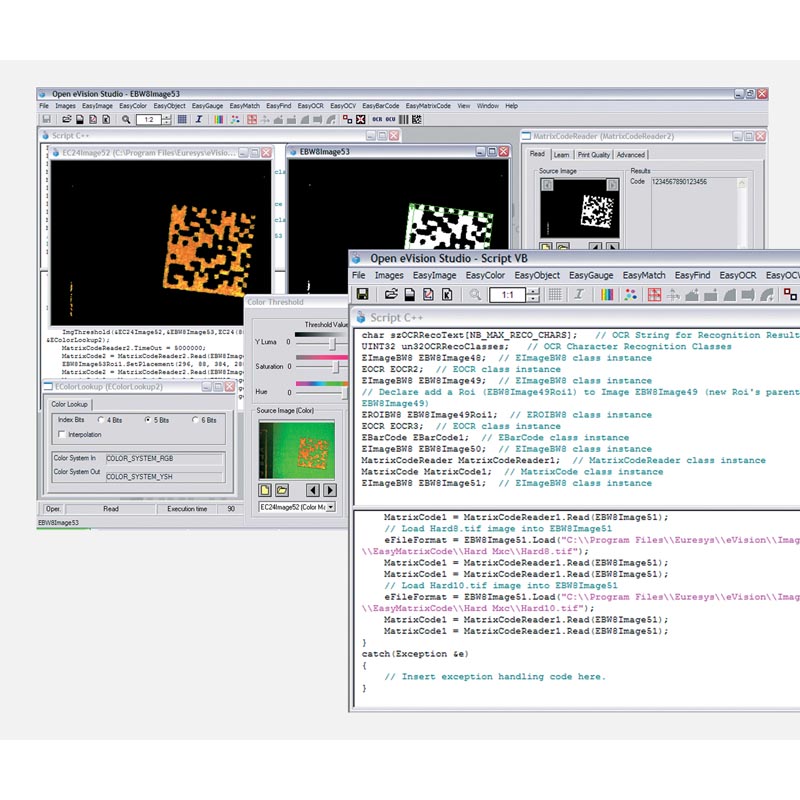Adjust the Hue threshold slider

345,392
